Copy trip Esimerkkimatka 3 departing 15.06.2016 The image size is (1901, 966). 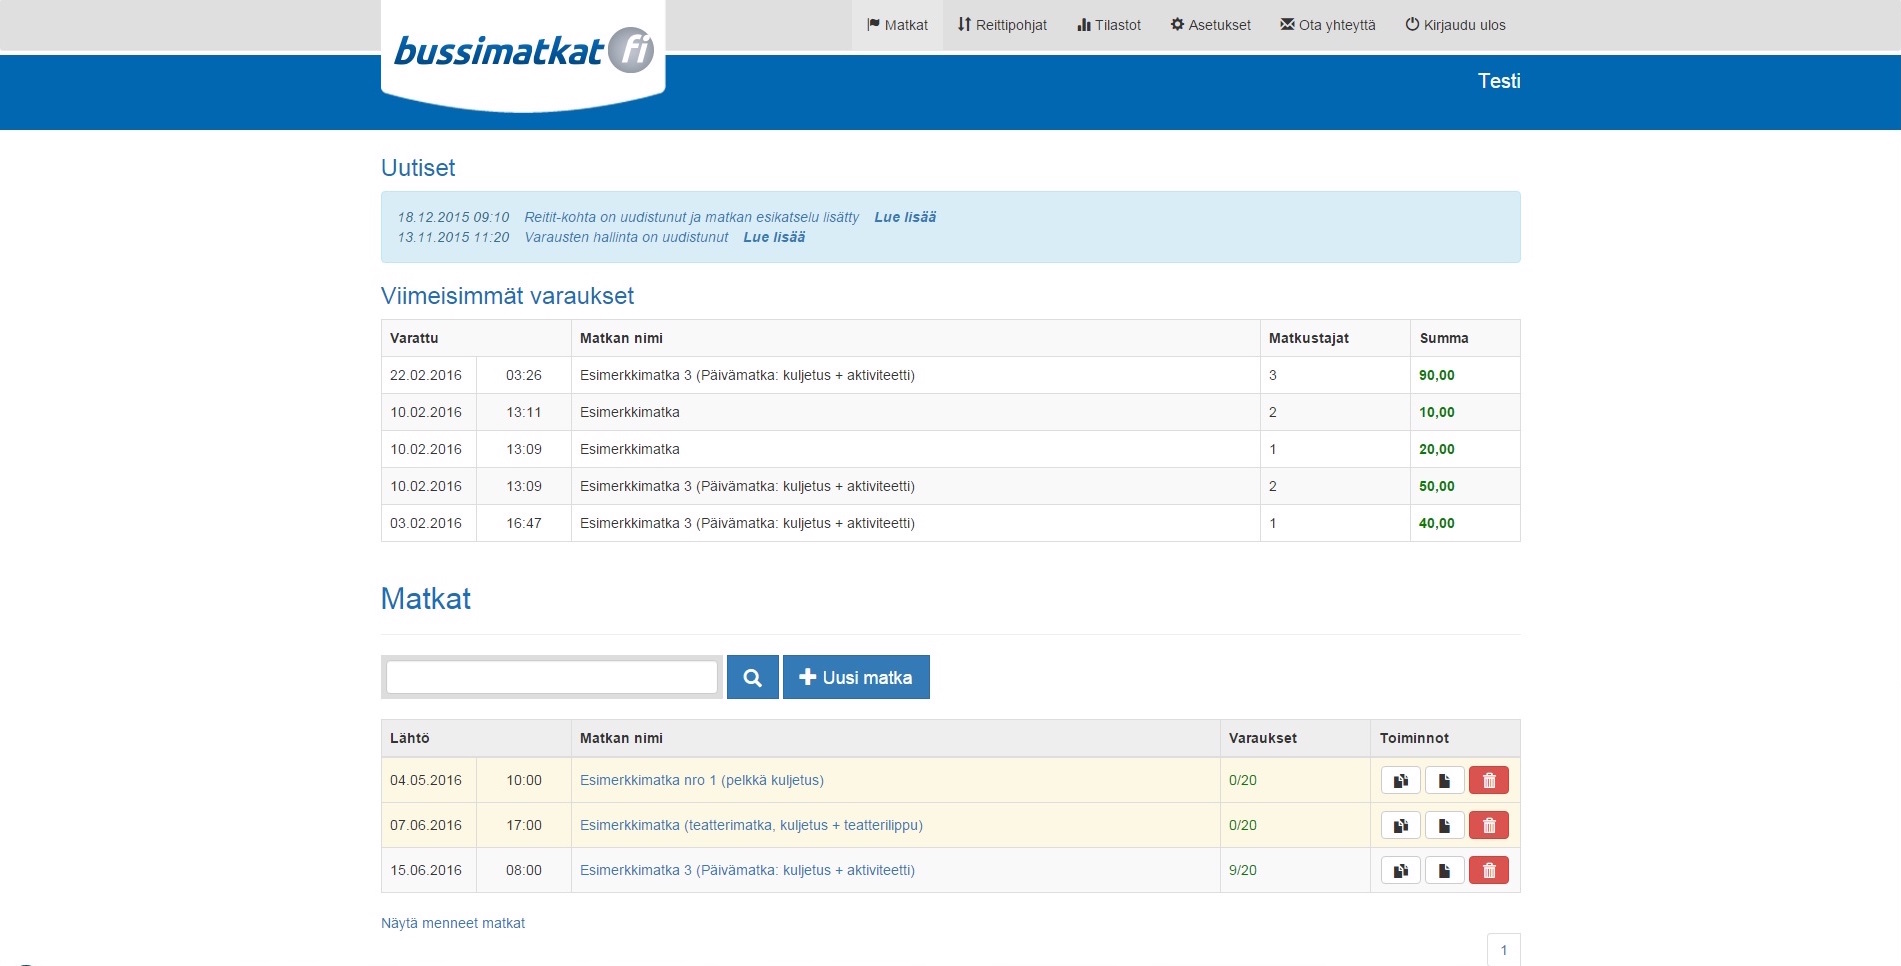(1400, 870)
